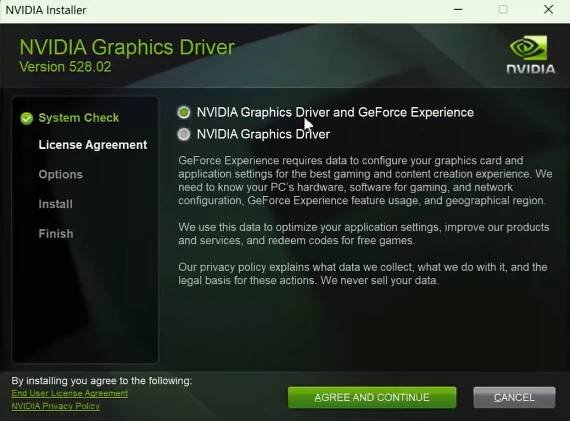Click the AGREE AND CONTINUE button
This screenshot has width=570, height=421.
[x=372, y=397]
